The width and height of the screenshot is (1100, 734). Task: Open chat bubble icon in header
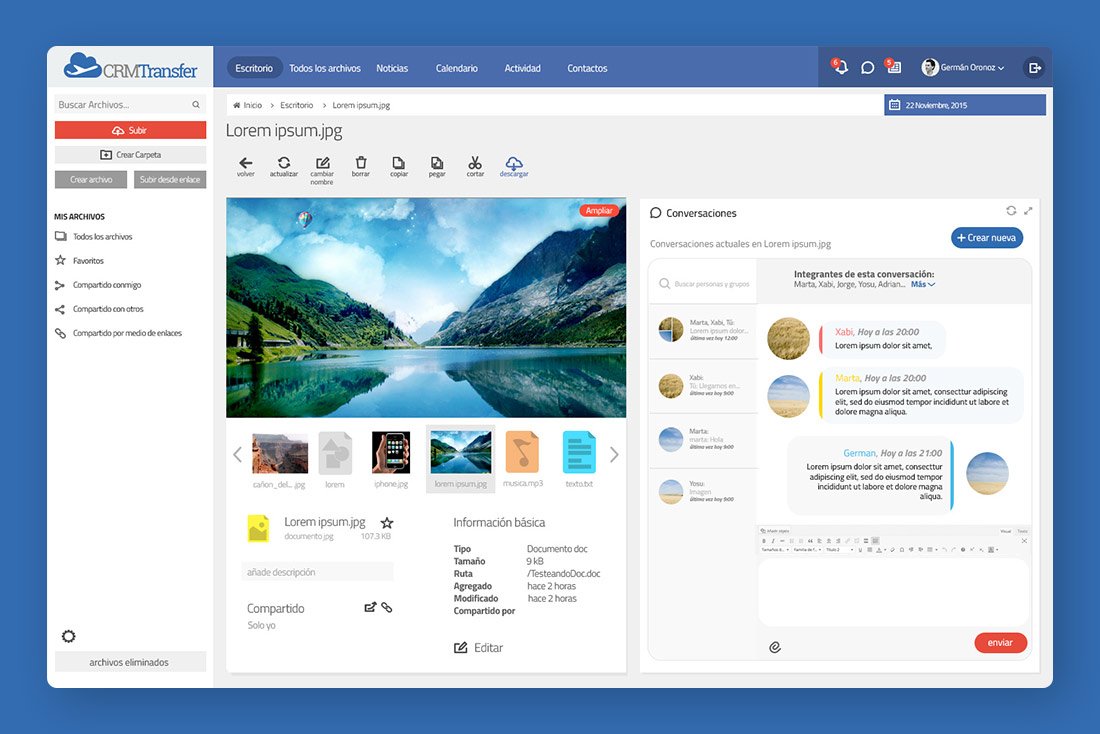click(867, 68)
